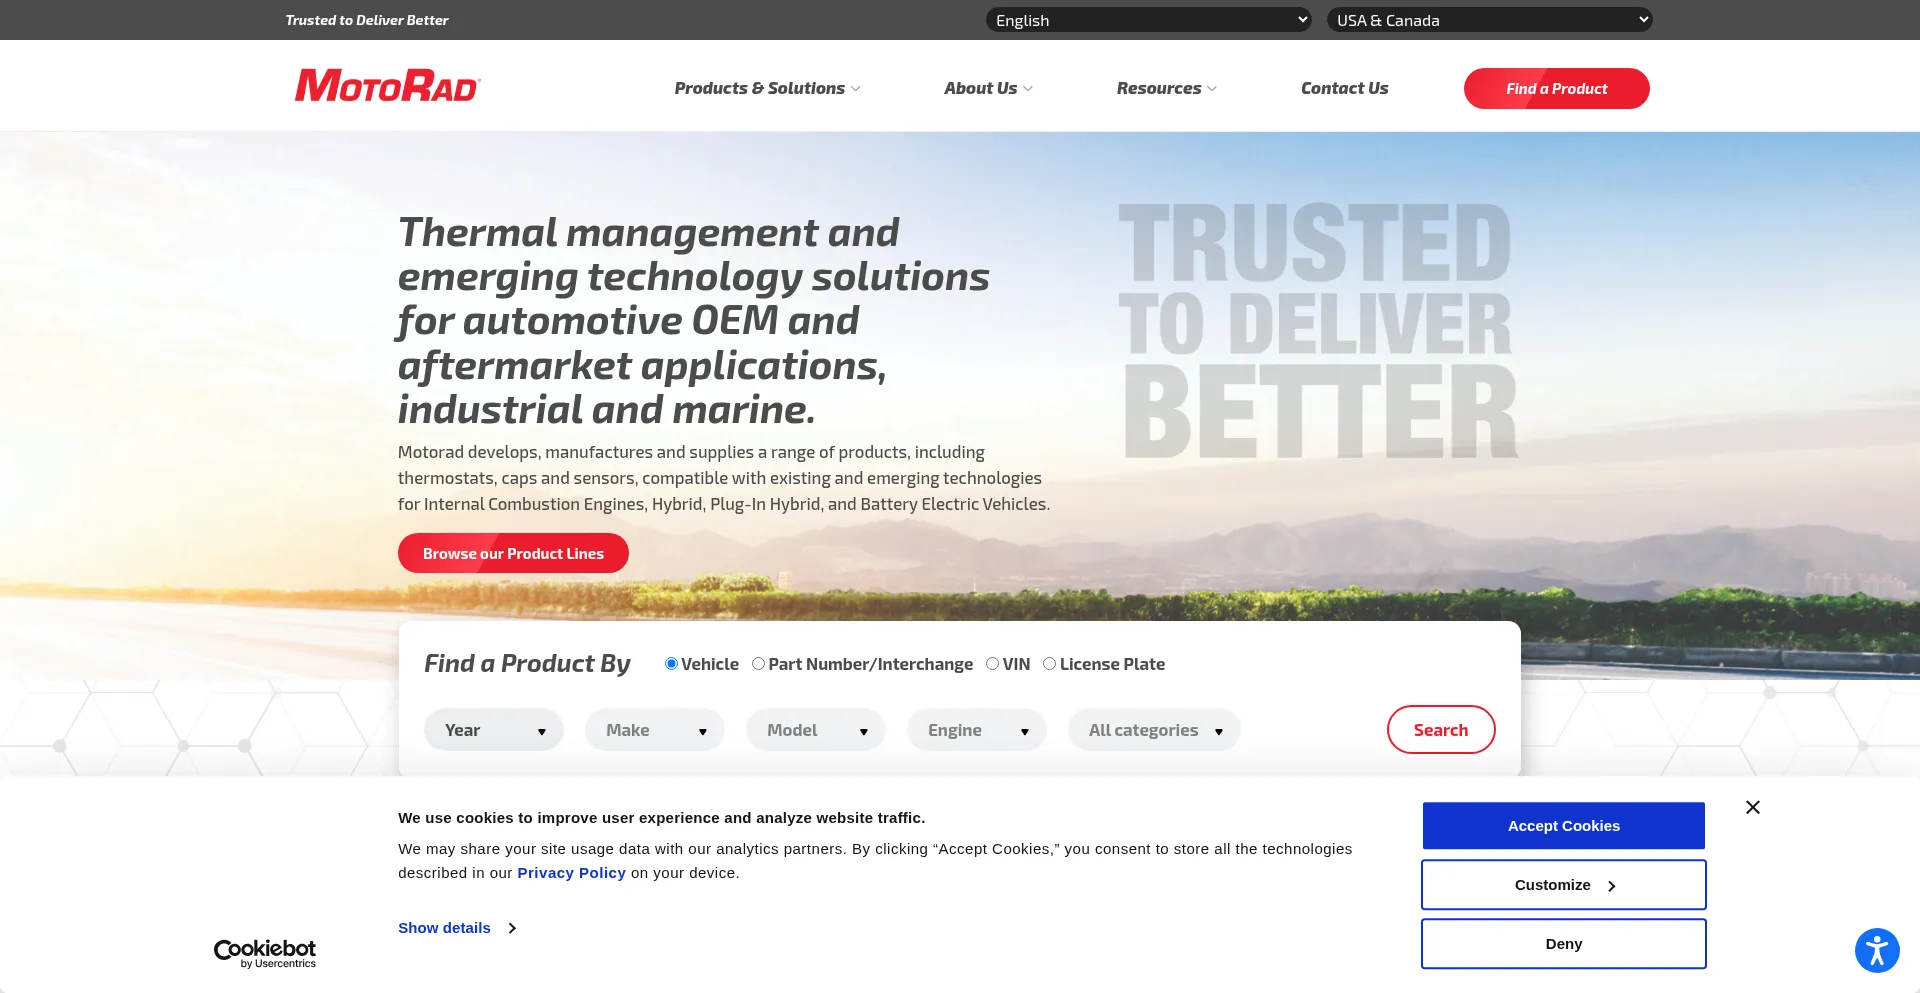Close the cookie banner with X

pos(1752,807)
